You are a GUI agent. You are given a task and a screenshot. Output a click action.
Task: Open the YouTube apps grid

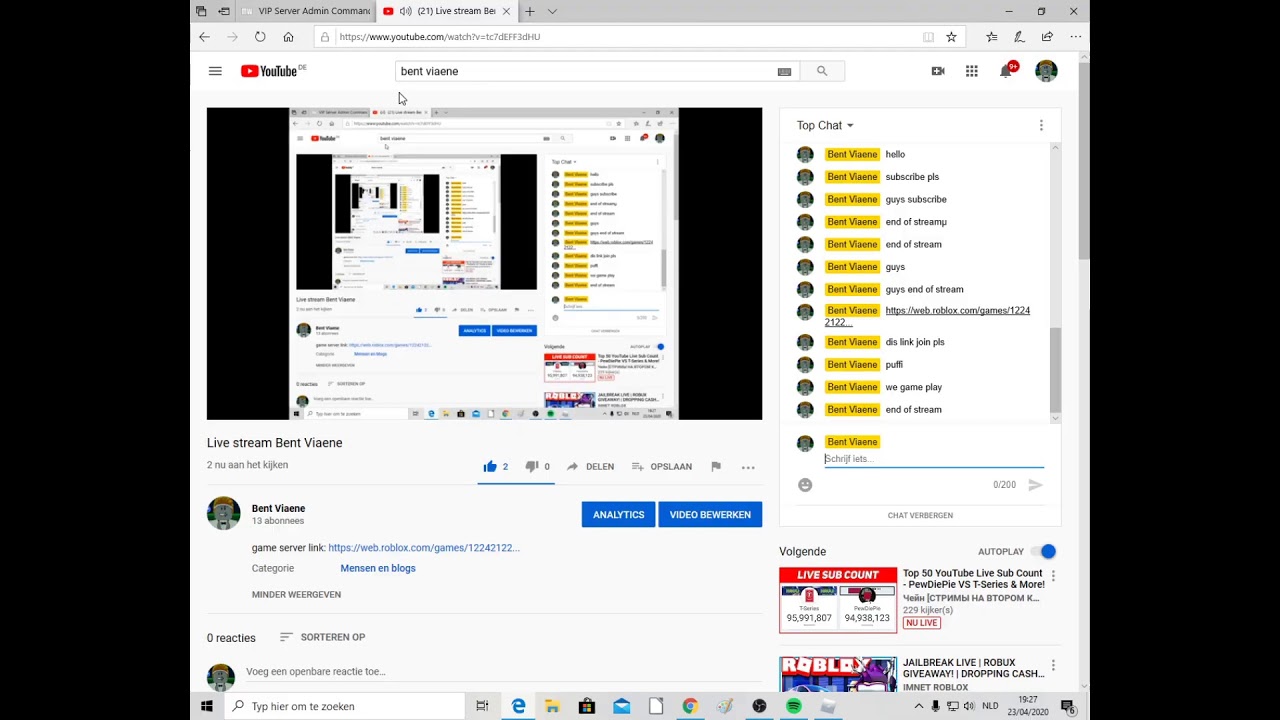tap(971, 71)
